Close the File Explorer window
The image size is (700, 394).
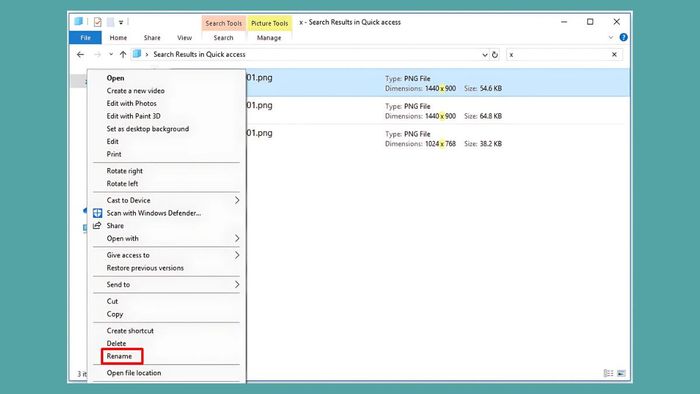click(x=617, y=22)
